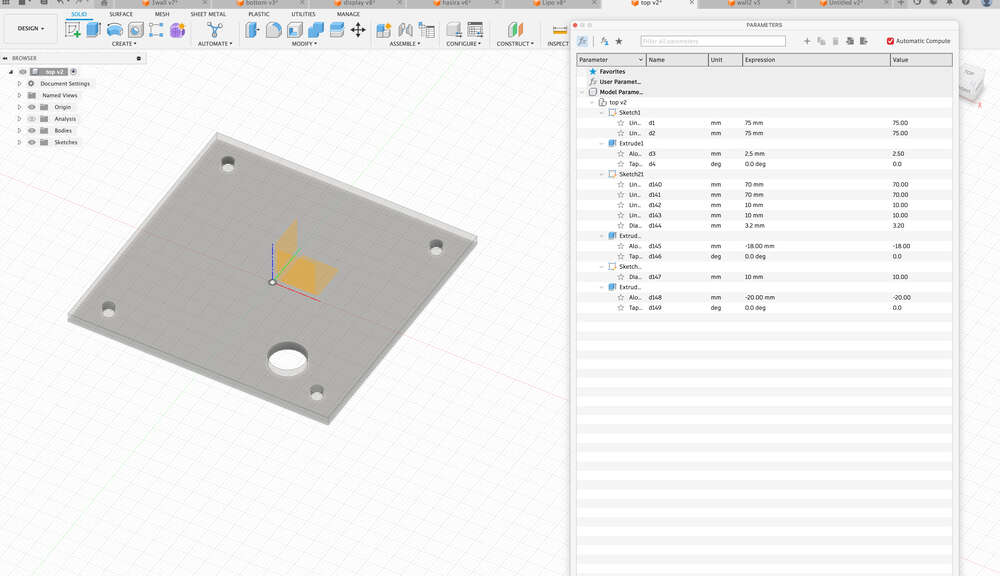Activate the Hole tool in Create group
This screenshot has width=1000, height=576.
point(136,29)
